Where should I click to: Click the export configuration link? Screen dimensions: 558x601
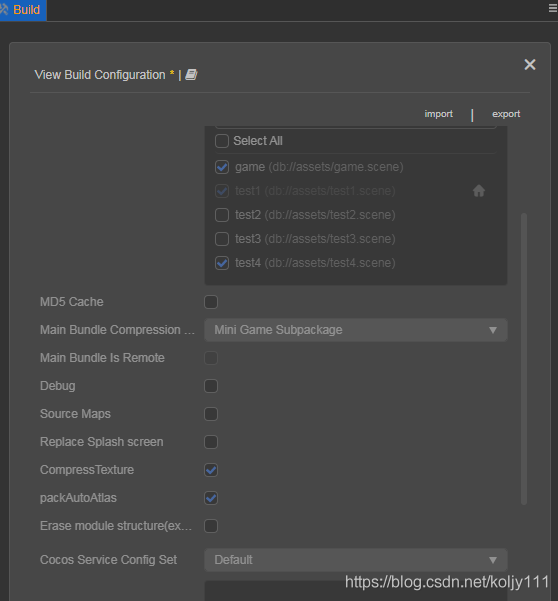(x=506, y=114)
